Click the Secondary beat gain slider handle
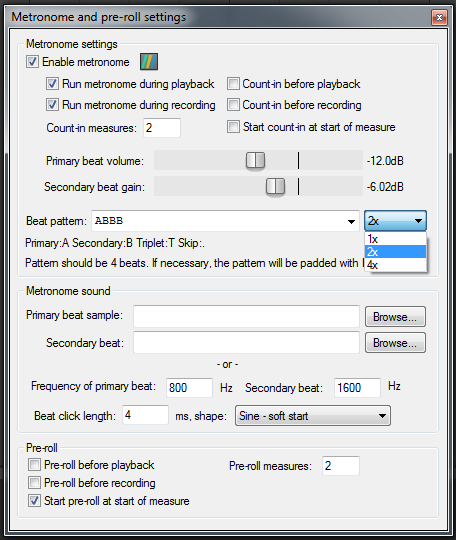 [x=276, y=186]
